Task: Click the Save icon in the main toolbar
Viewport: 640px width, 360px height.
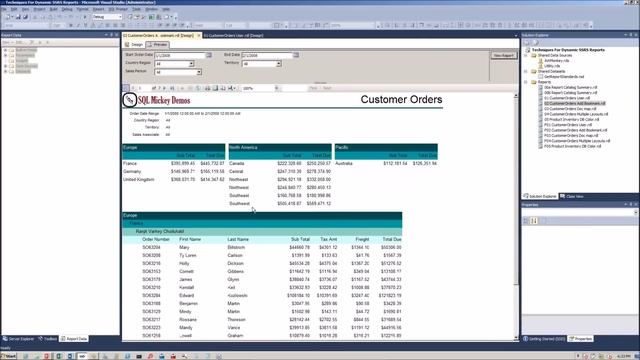Action: pyautogui.click(x=18, y=17)
